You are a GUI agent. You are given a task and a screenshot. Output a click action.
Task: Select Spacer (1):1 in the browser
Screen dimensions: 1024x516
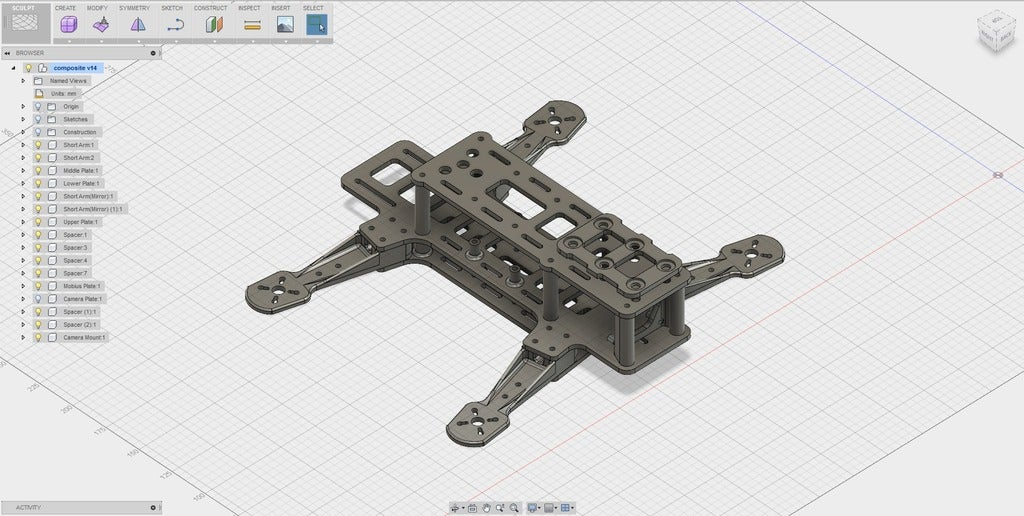80,312
